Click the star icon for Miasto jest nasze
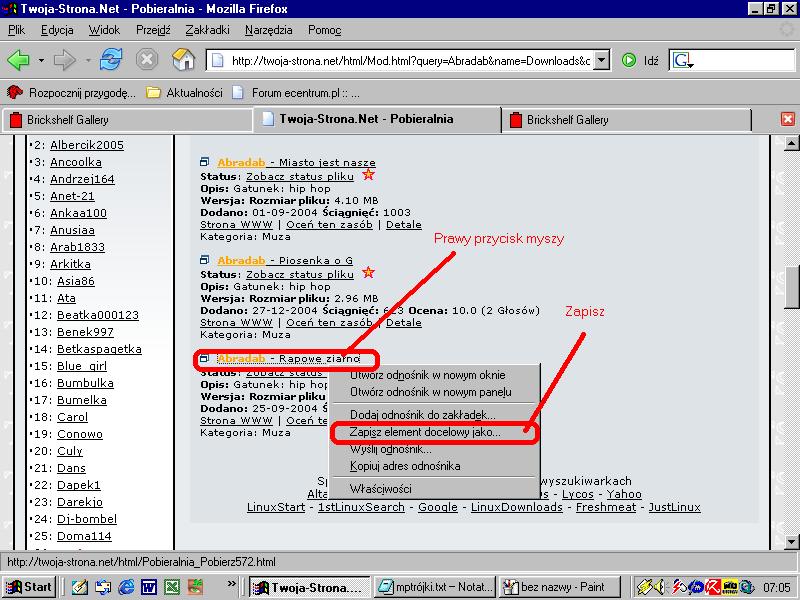 (368, 175)
